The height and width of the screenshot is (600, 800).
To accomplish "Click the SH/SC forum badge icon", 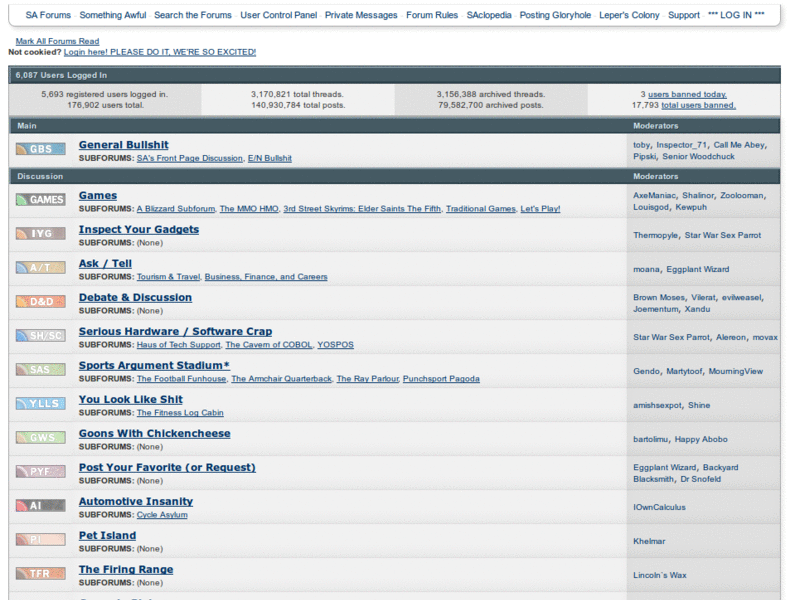I will (40, 336).
